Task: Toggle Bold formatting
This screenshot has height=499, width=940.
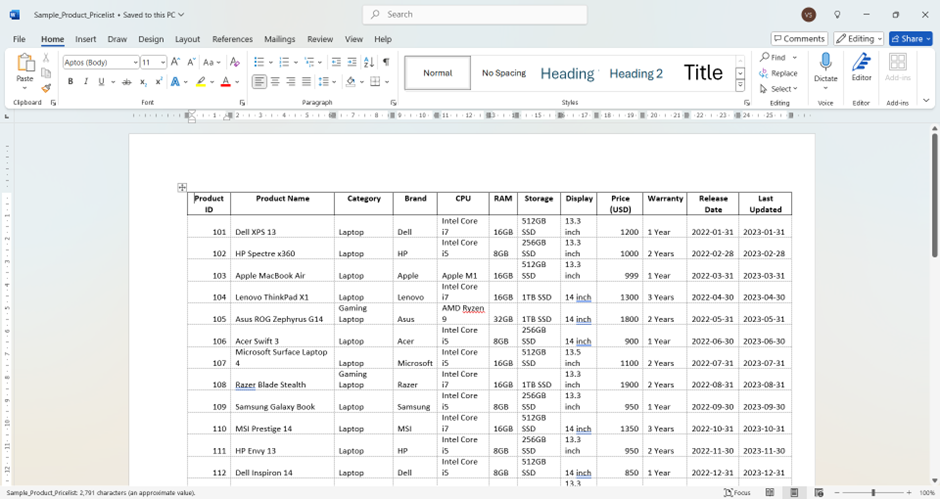Action: click(x=70, y=82)
